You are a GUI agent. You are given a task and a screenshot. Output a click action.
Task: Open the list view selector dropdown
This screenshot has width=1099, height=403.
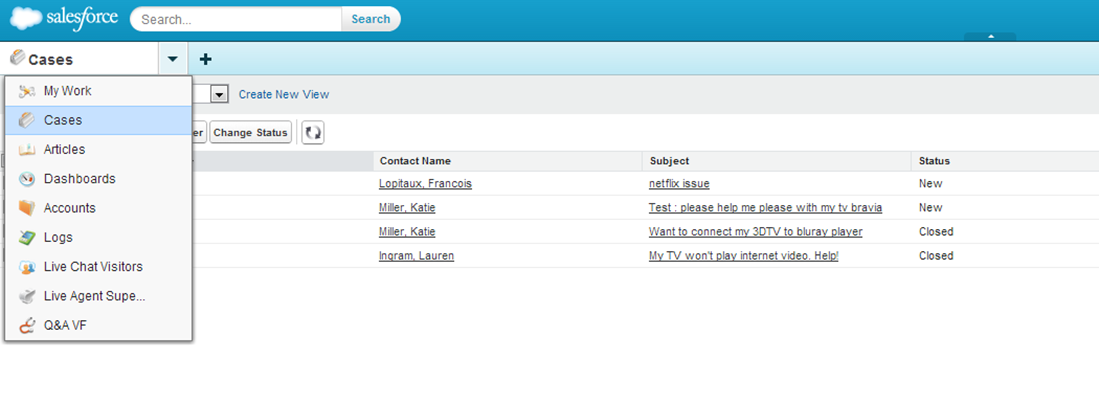tap(220, 94)
